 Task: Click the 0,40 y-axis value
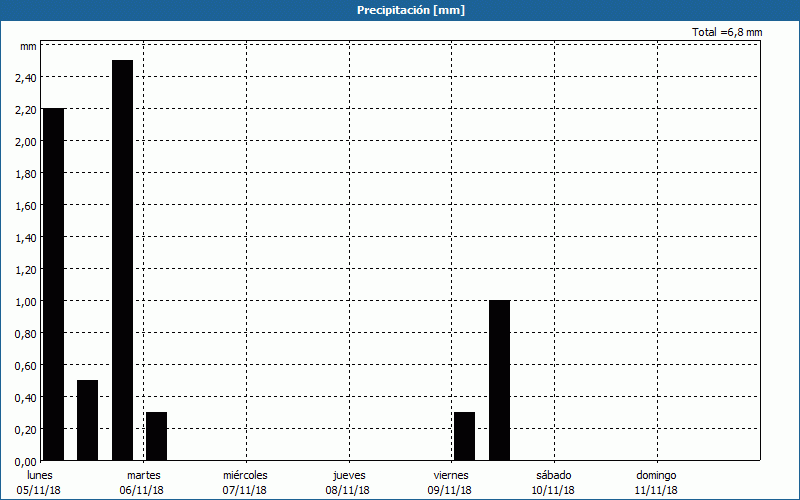pos(26,398)
